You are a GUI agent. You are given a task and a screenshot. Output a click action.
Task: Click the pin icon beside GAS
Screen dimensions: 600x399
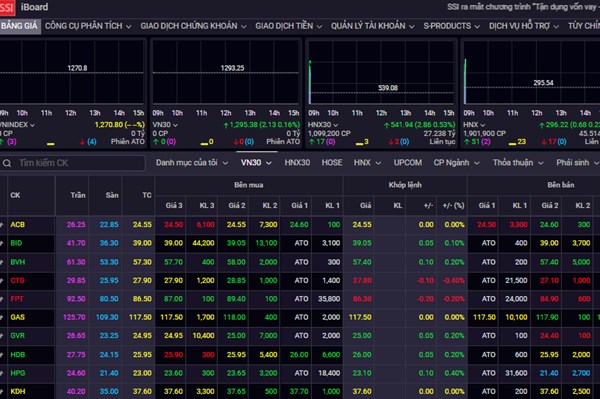coord(2,318)
